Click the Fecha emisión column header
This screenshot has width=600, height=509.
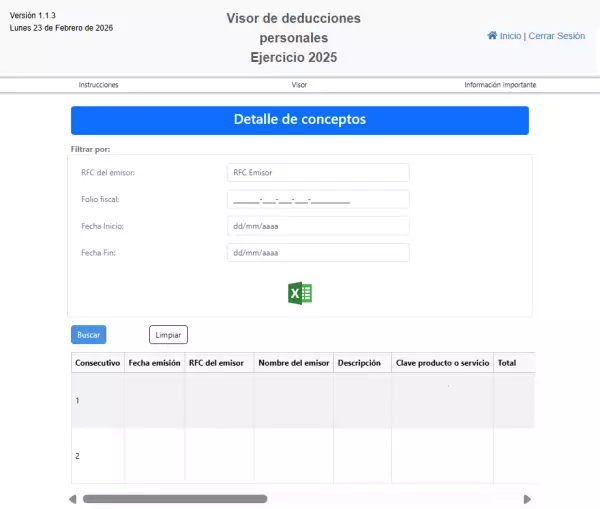tap(154, 363)
